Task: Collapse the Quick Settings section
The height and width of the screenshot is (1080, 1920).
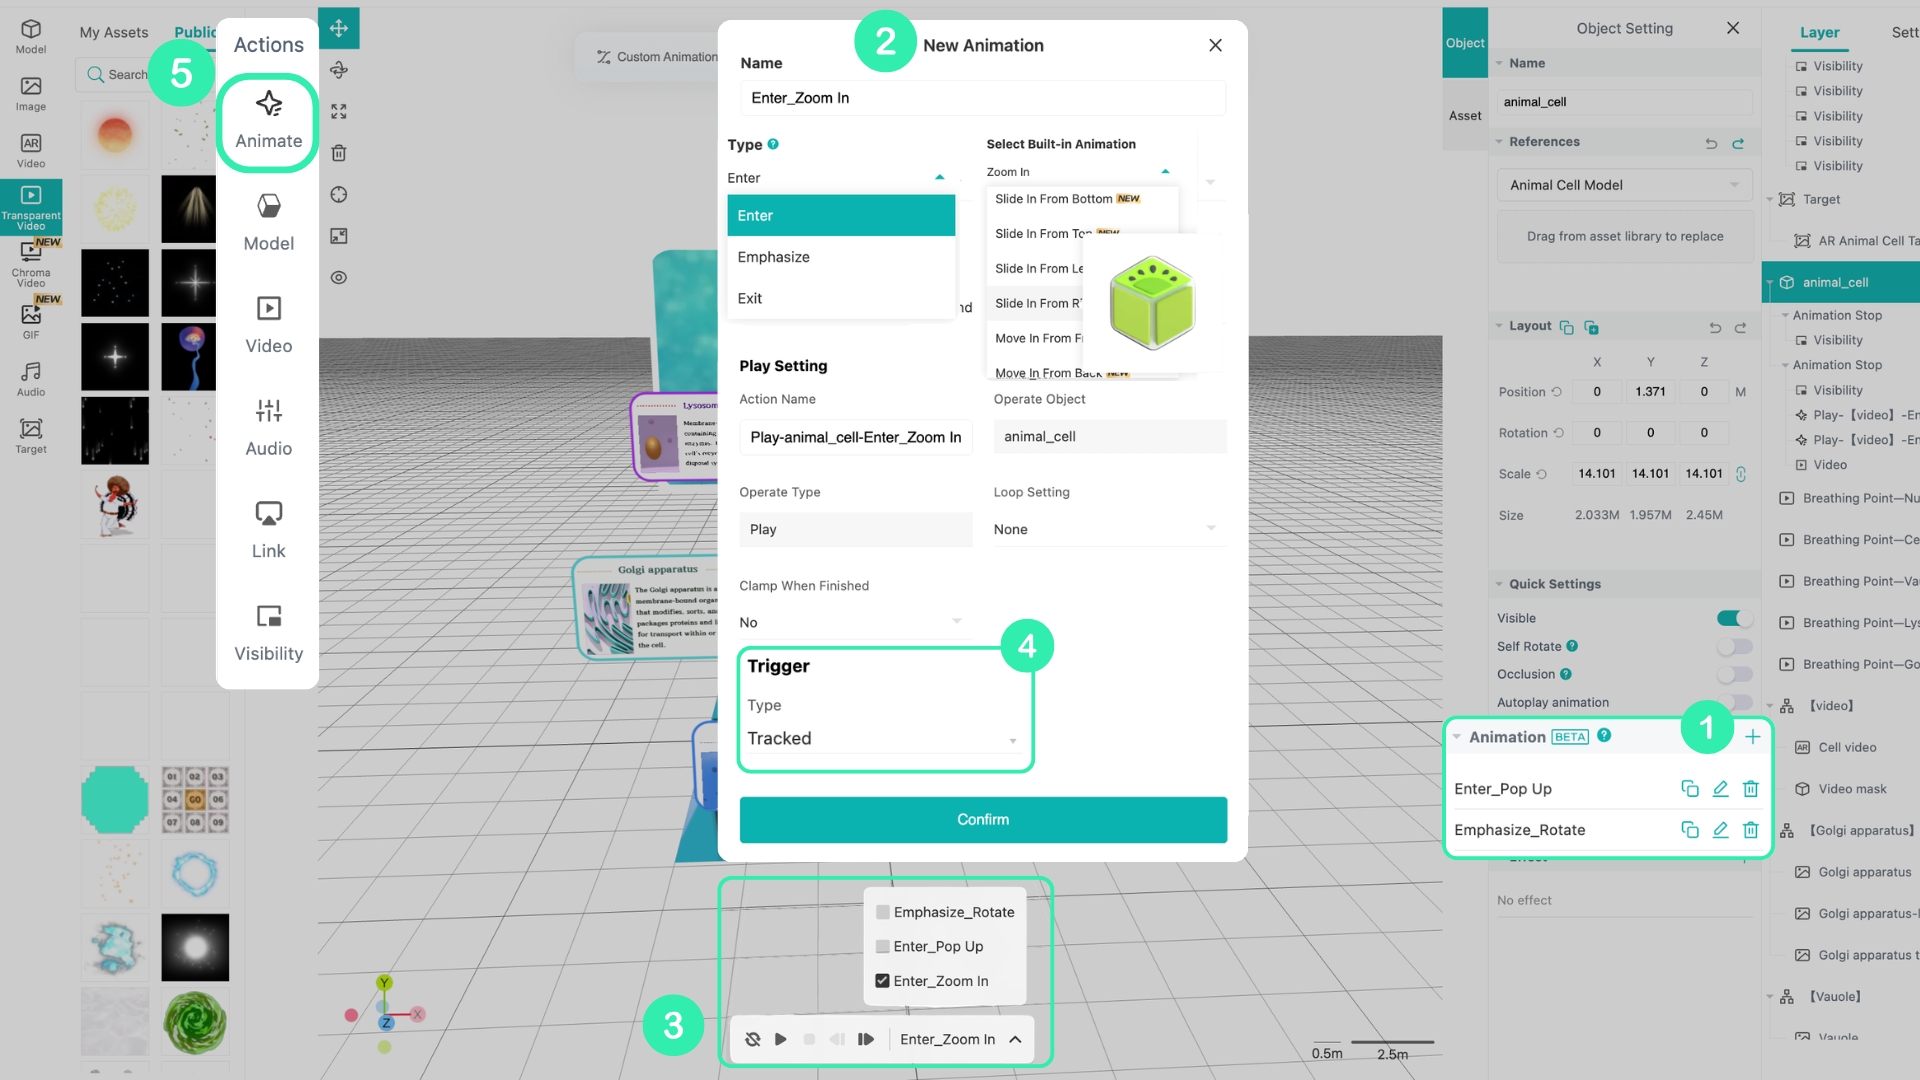Action: 1499,584
